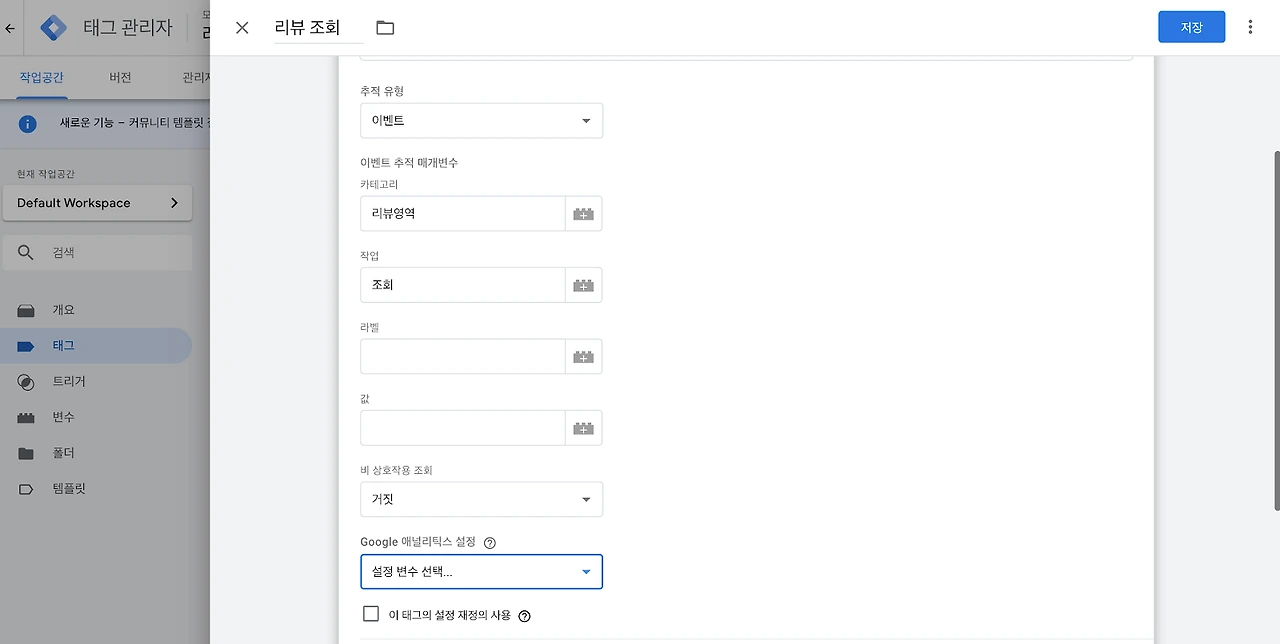
Task: Close the tag editor with the X icon
Action: 242,28
